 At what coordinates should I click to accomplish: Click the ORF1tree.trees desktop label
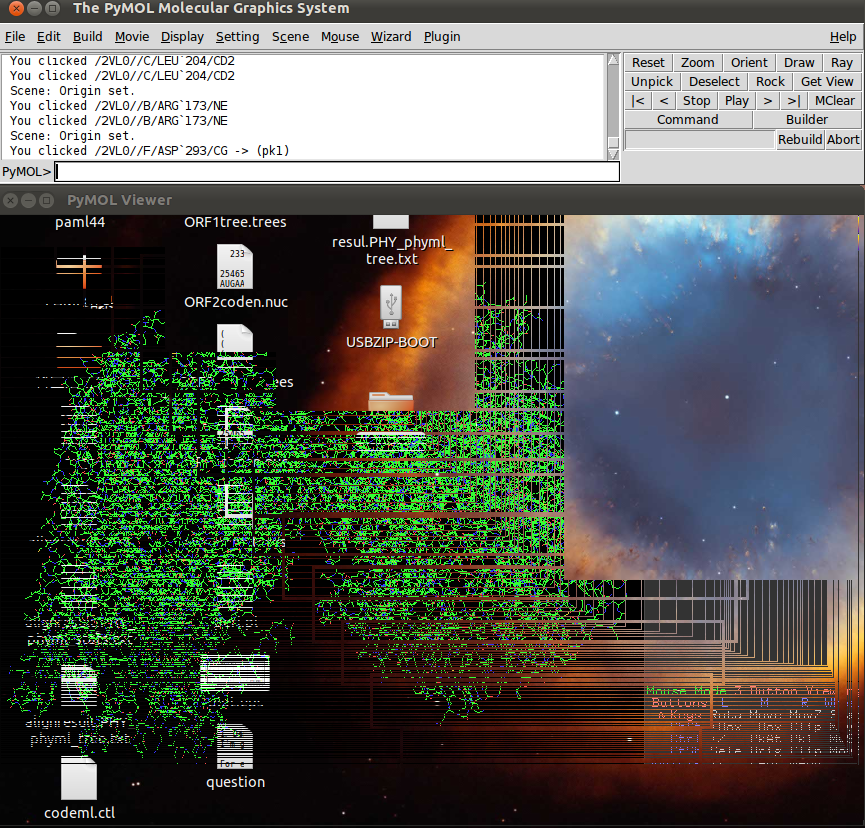[235, 222]
